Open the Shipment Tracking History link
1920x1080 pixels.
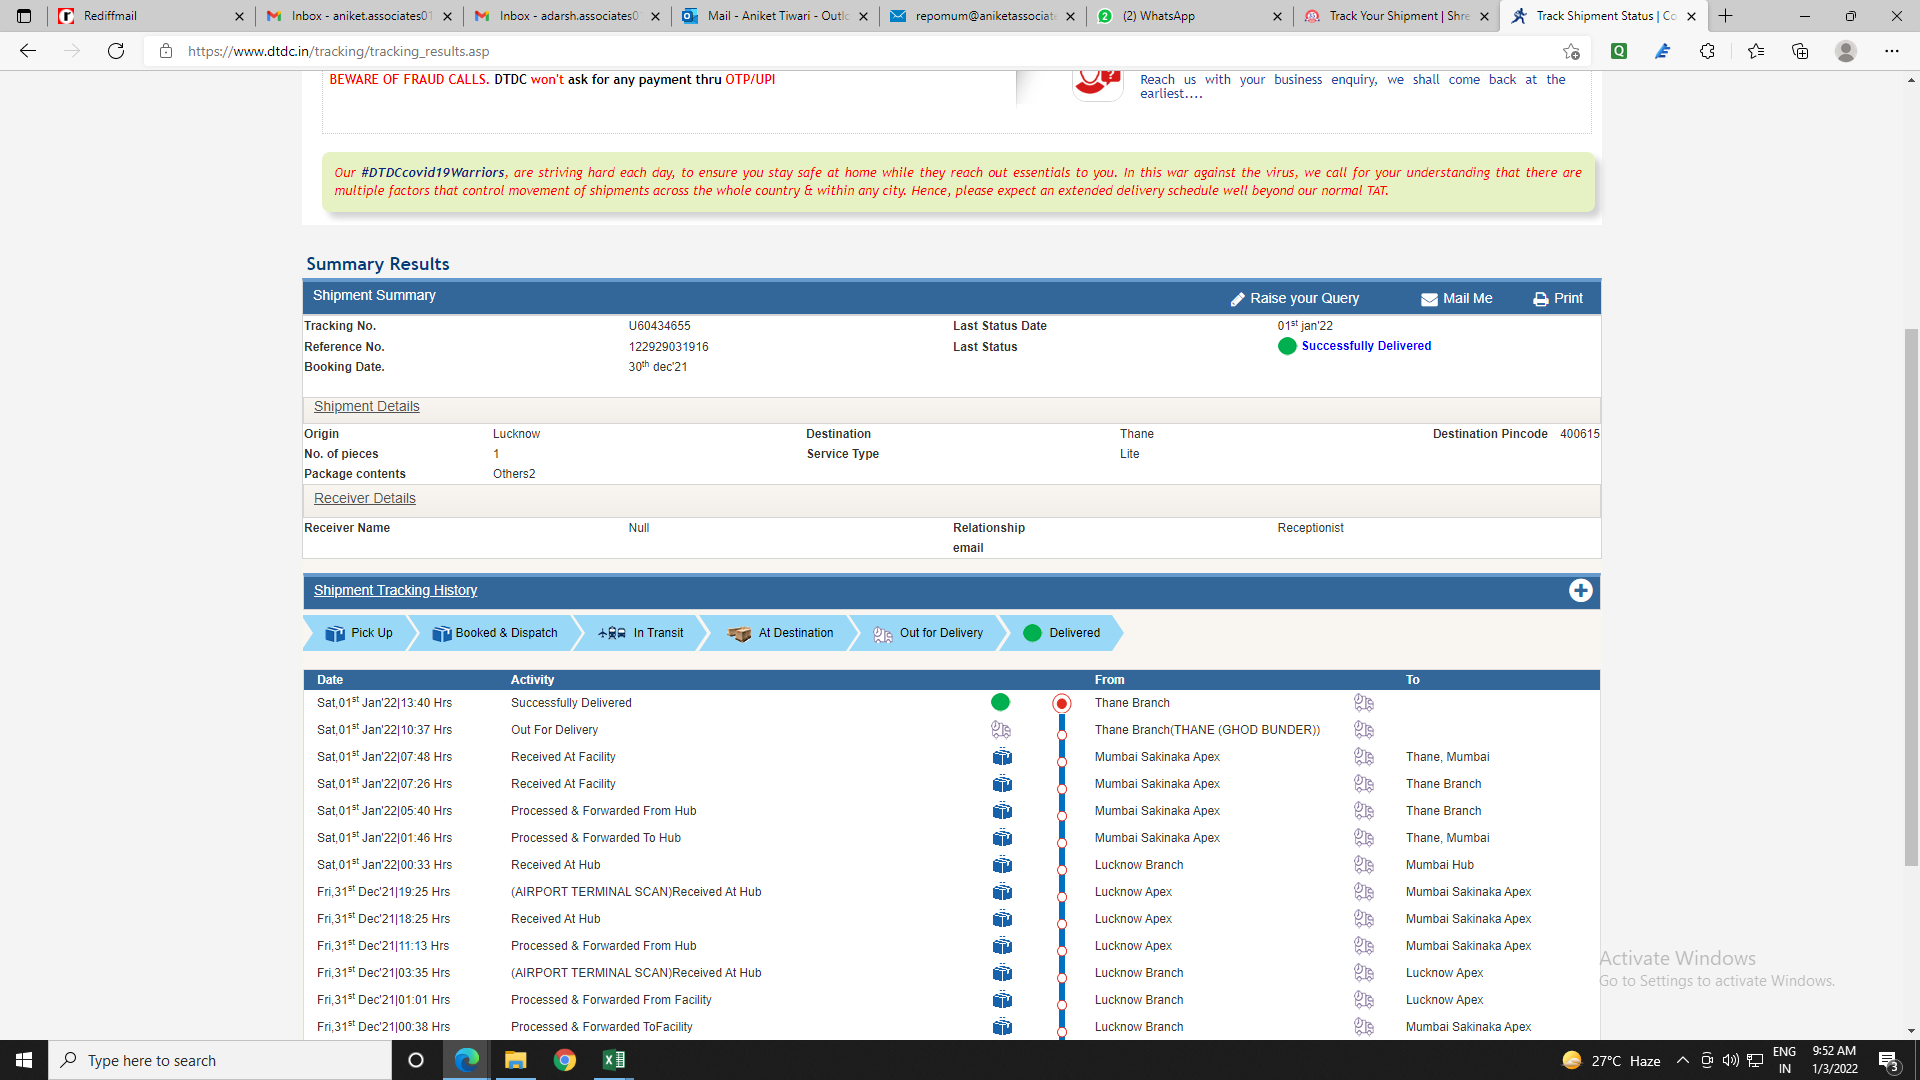[x=395, y=590]
